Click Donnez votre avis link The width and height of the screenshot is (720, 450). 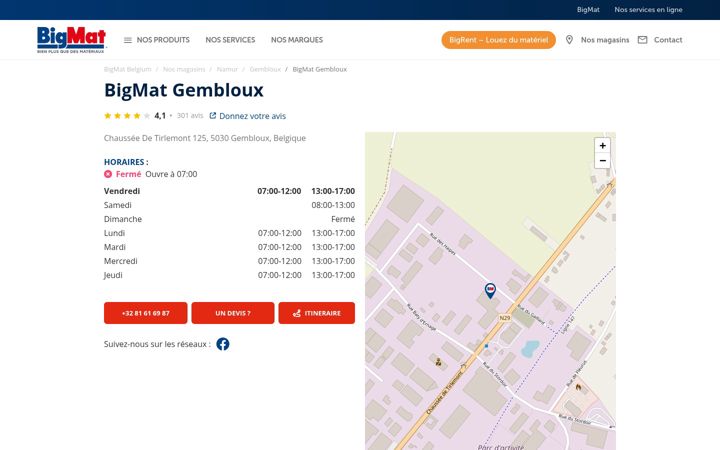coord(253,116)
